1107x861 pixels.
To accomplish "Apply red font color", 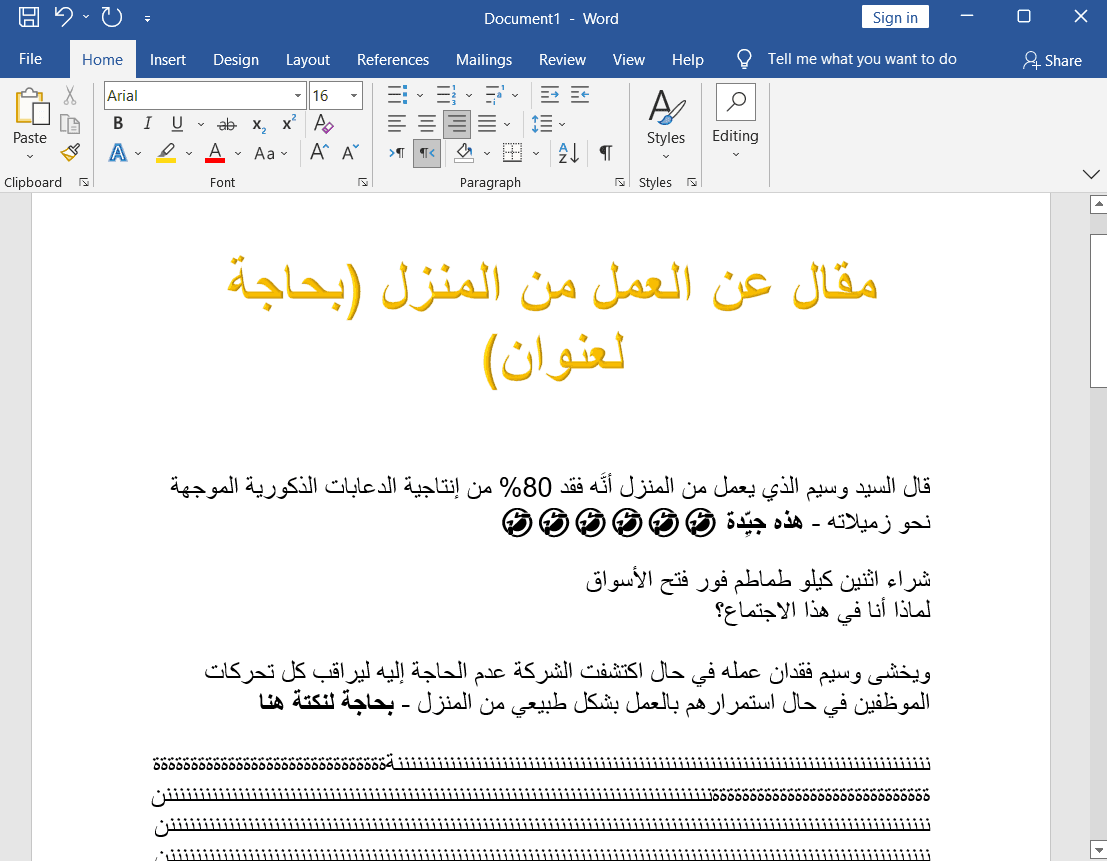I will coord(215,152).
